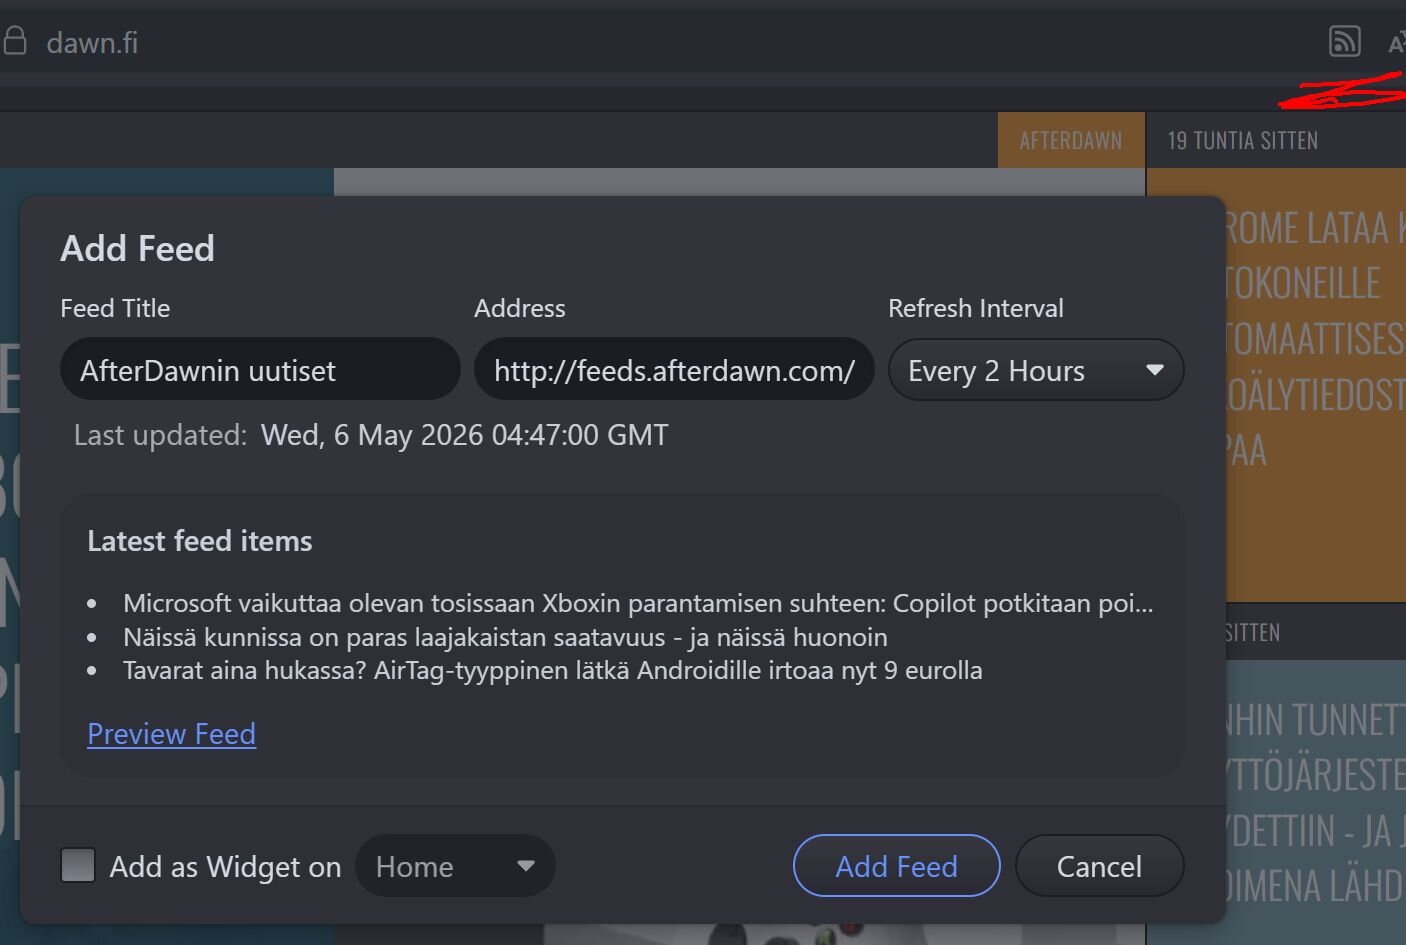This screenshot has height=945, width=1406.
Task: Enable the Add as Widget checkbox
Action: 78,865
